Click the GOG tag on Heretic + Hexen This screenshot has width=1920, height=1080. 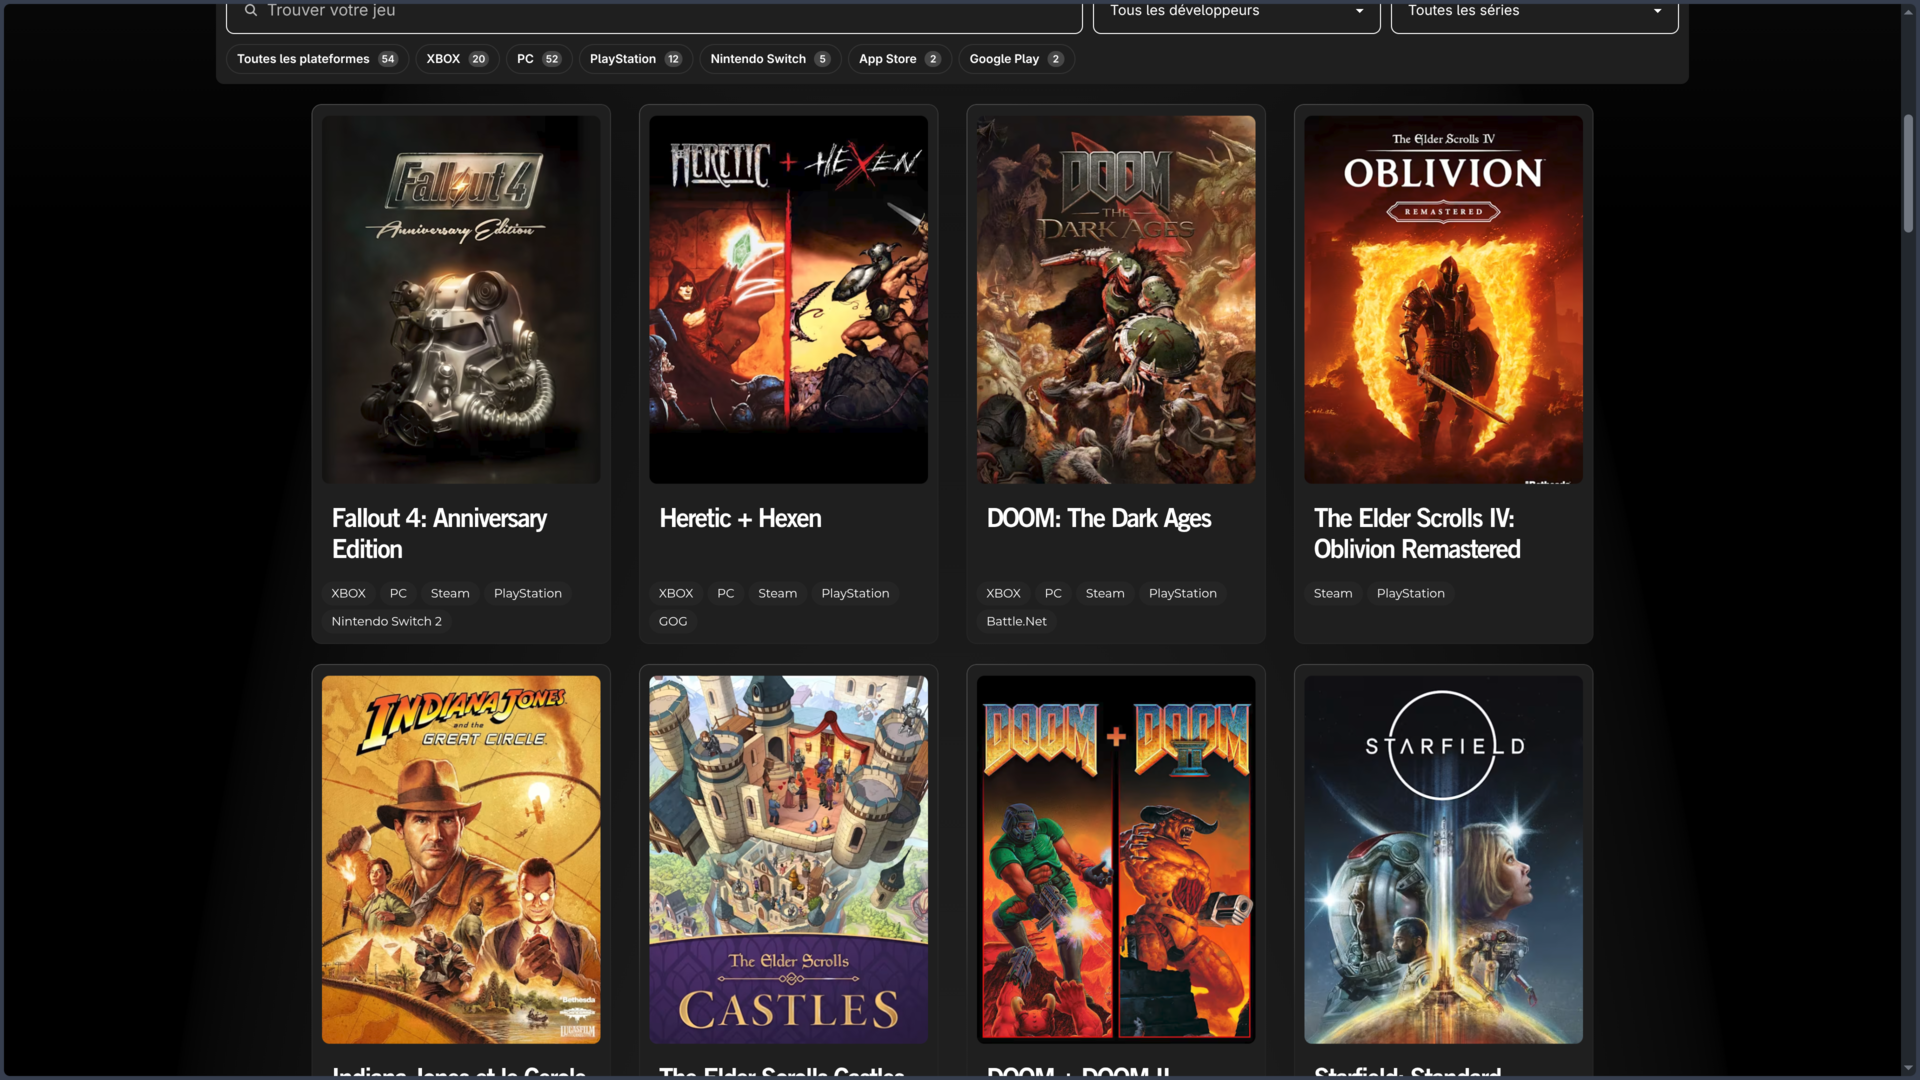(673, 621)
